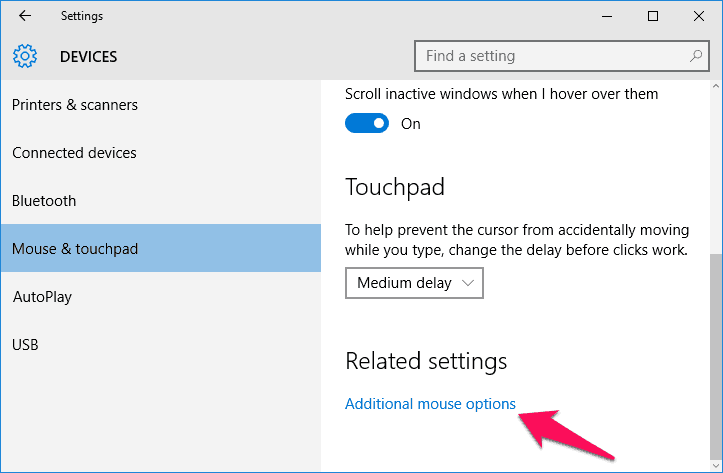Click the scrollbar down arrow
Image resolution: width=723 pixels, height=473 pixels.
tap(716, 466)
